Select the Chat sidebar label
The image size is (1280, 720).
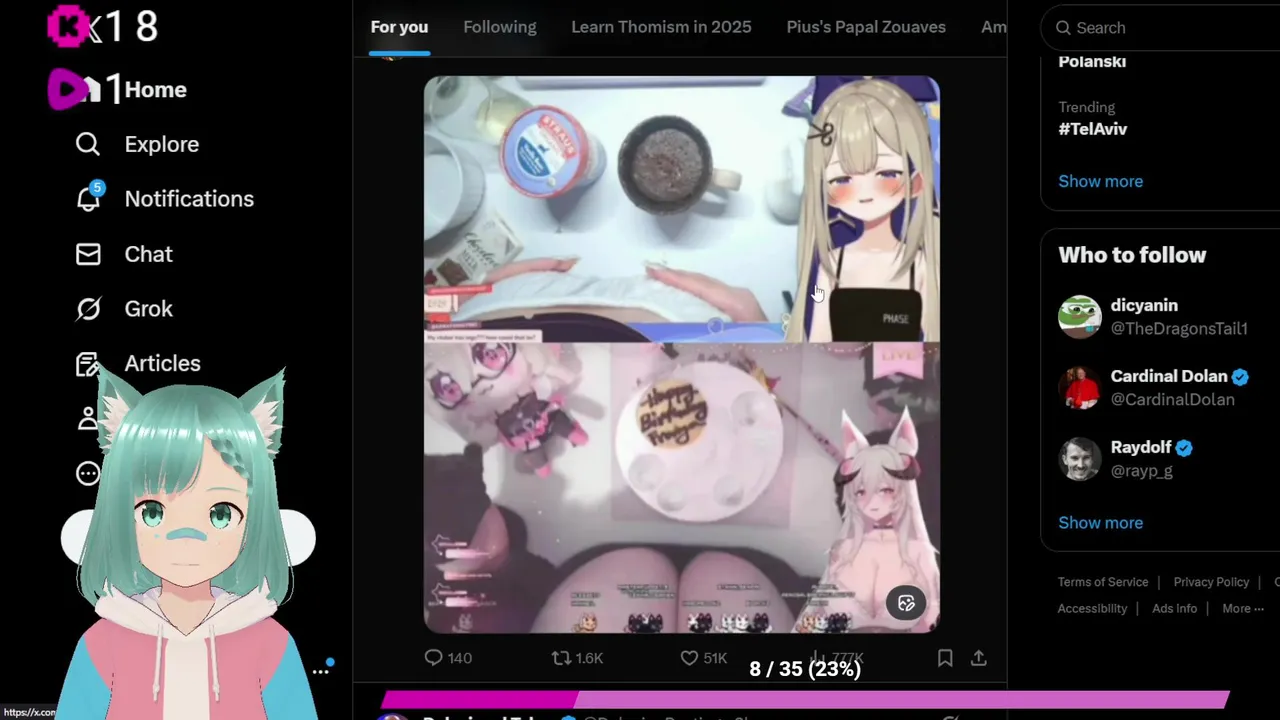pyautogui.click(x=149, y=254)
